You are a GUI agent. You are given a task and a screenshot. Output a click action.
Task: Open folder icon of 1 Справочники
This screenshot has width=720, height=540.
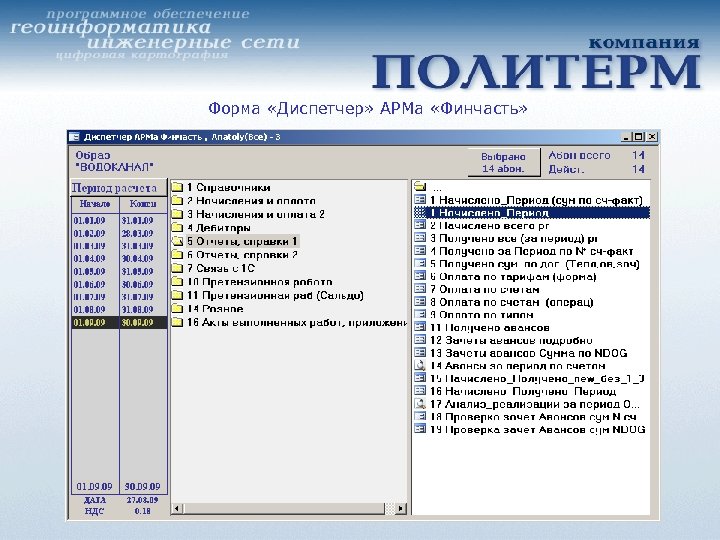(x=177, y=187)
